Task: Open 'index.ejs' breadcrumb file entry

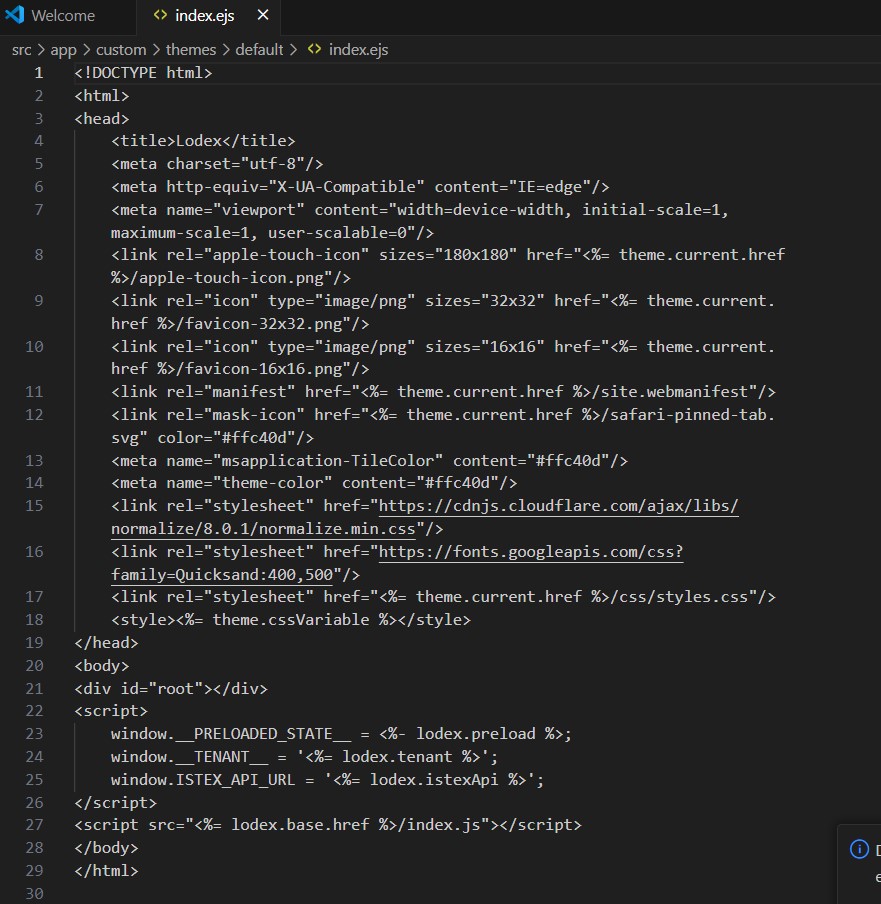Action: pos(358,50)
